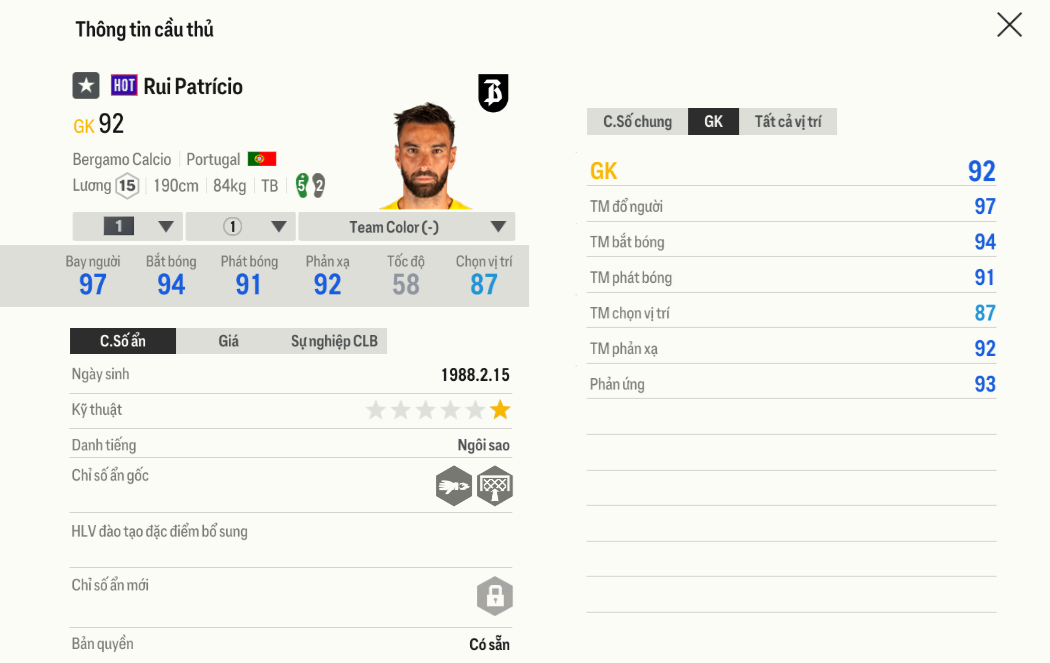Select the C.Số chung tab
The width and height of the screenshot is (1050, 663).
point(637,122)
